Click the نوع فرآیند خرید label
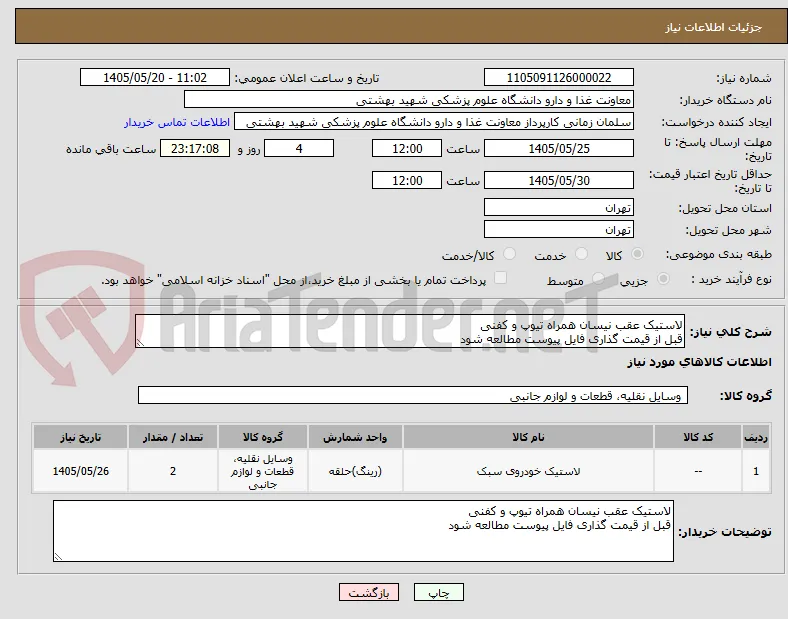Viewport: 788px width, 619px height. tap(731, 279)
